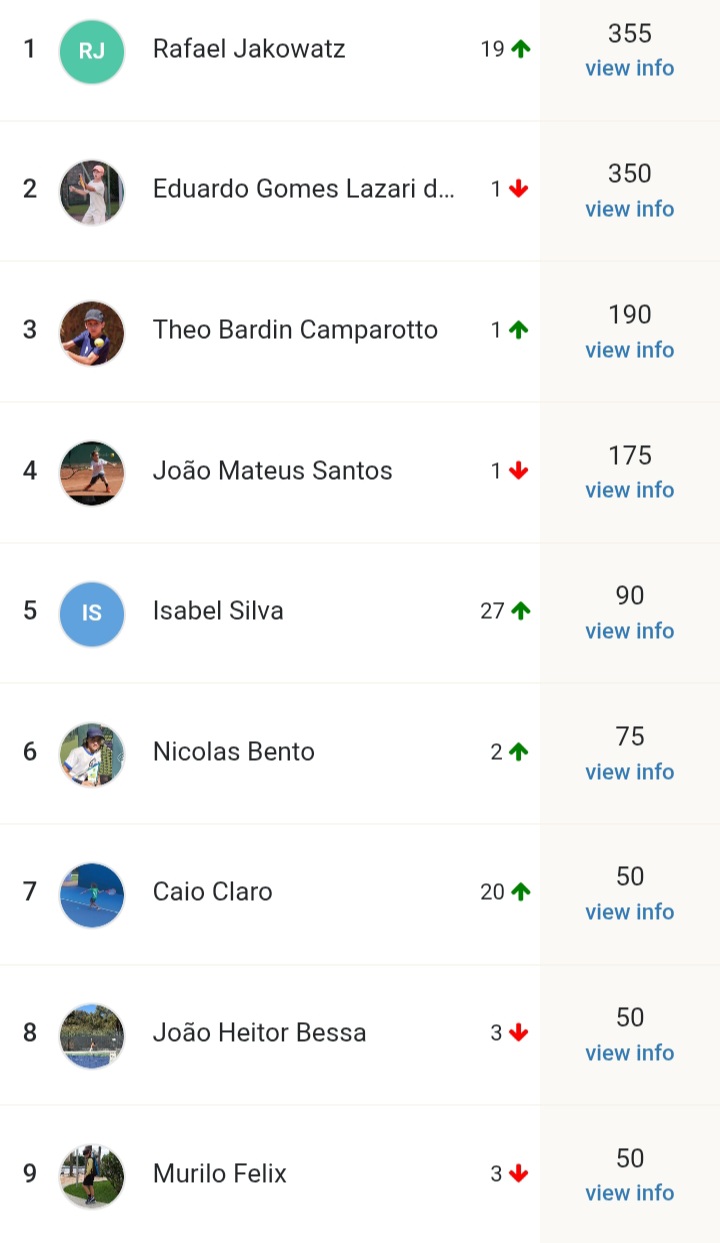Select the player name Theo Bardin Camparotto
The image size is (720, 1243).
coord(295,330)
